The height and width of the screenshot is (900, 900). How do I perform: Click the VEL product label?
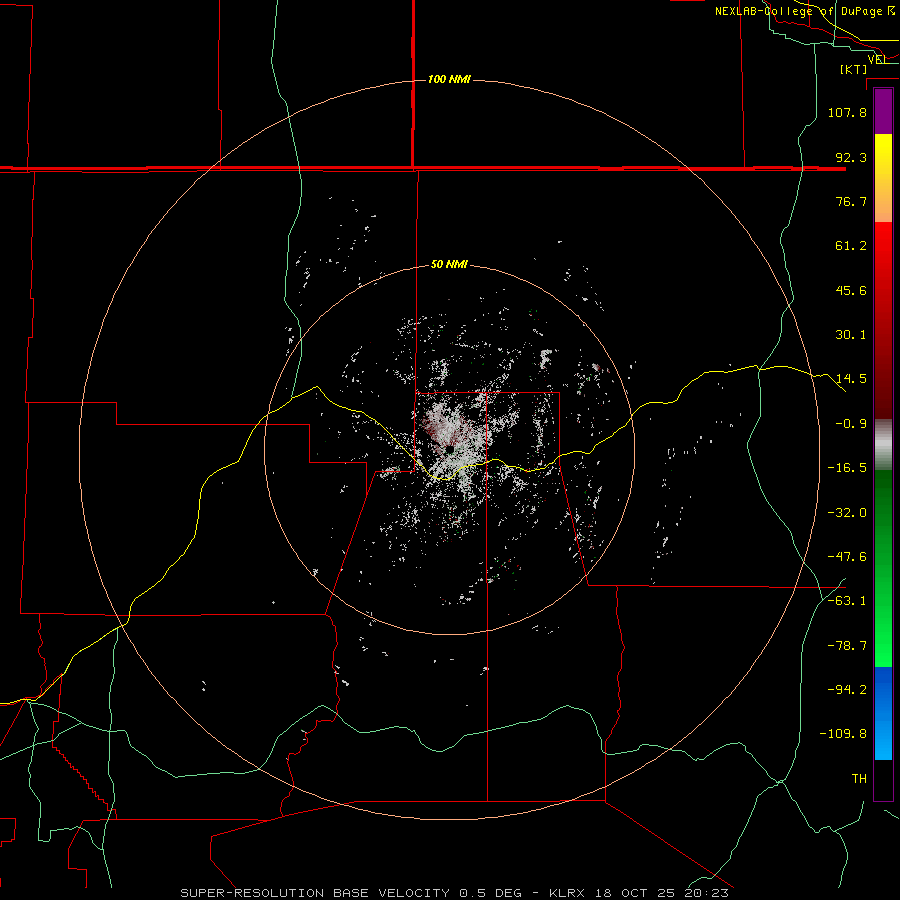point(877,59)
